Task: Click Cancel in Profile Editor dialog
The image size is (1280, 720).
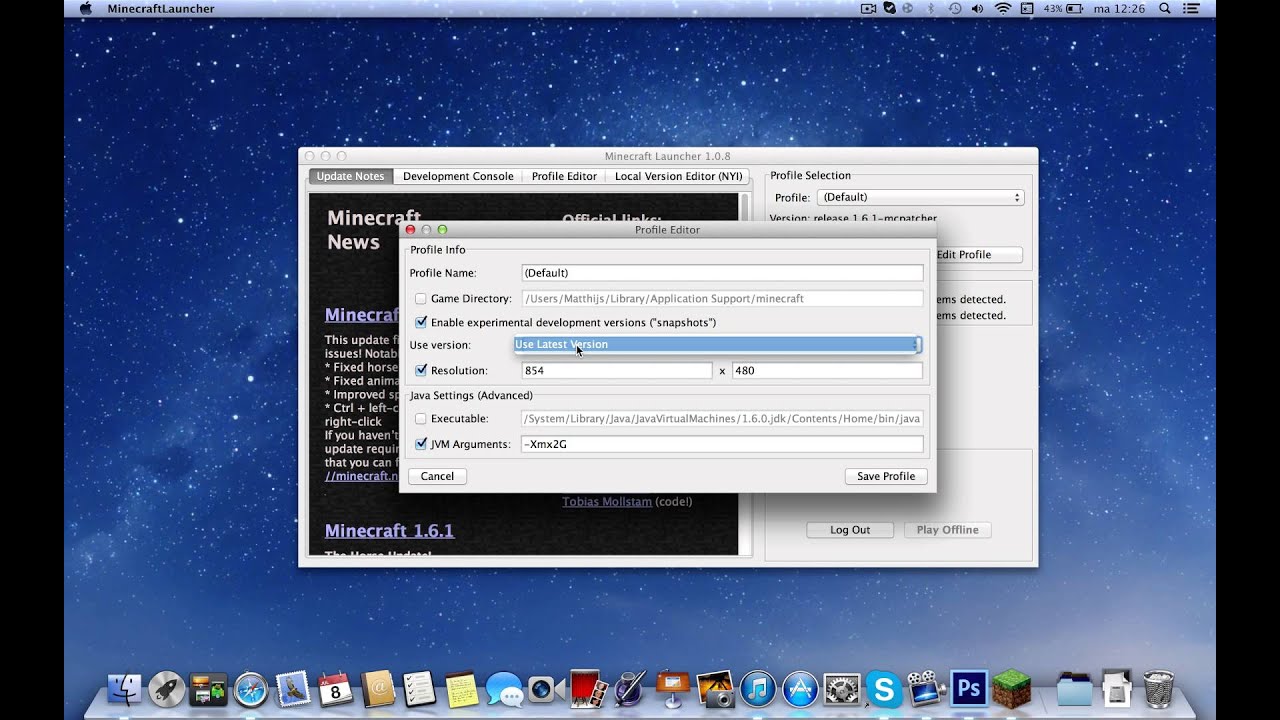Action: click(437, 476)
